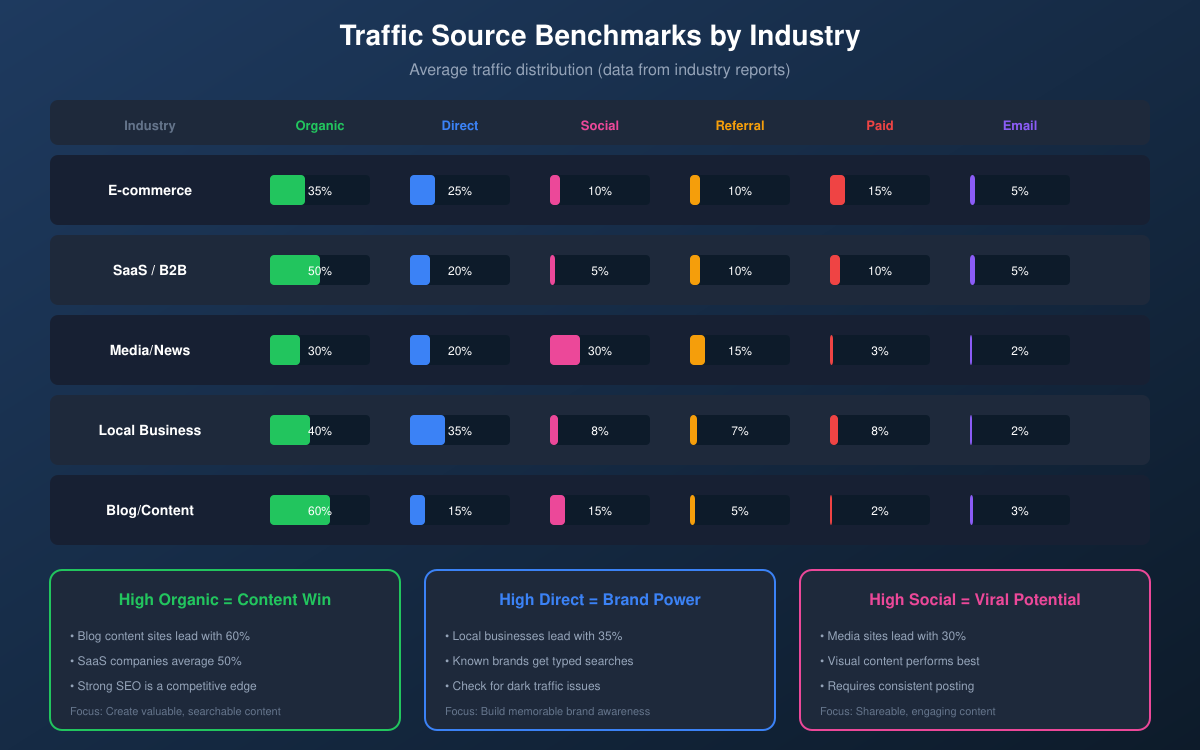Image resolution: width=1200 pixels, height=750 pixels.
Task: Select the Industry header tab
Action: [x=150, y=125]
